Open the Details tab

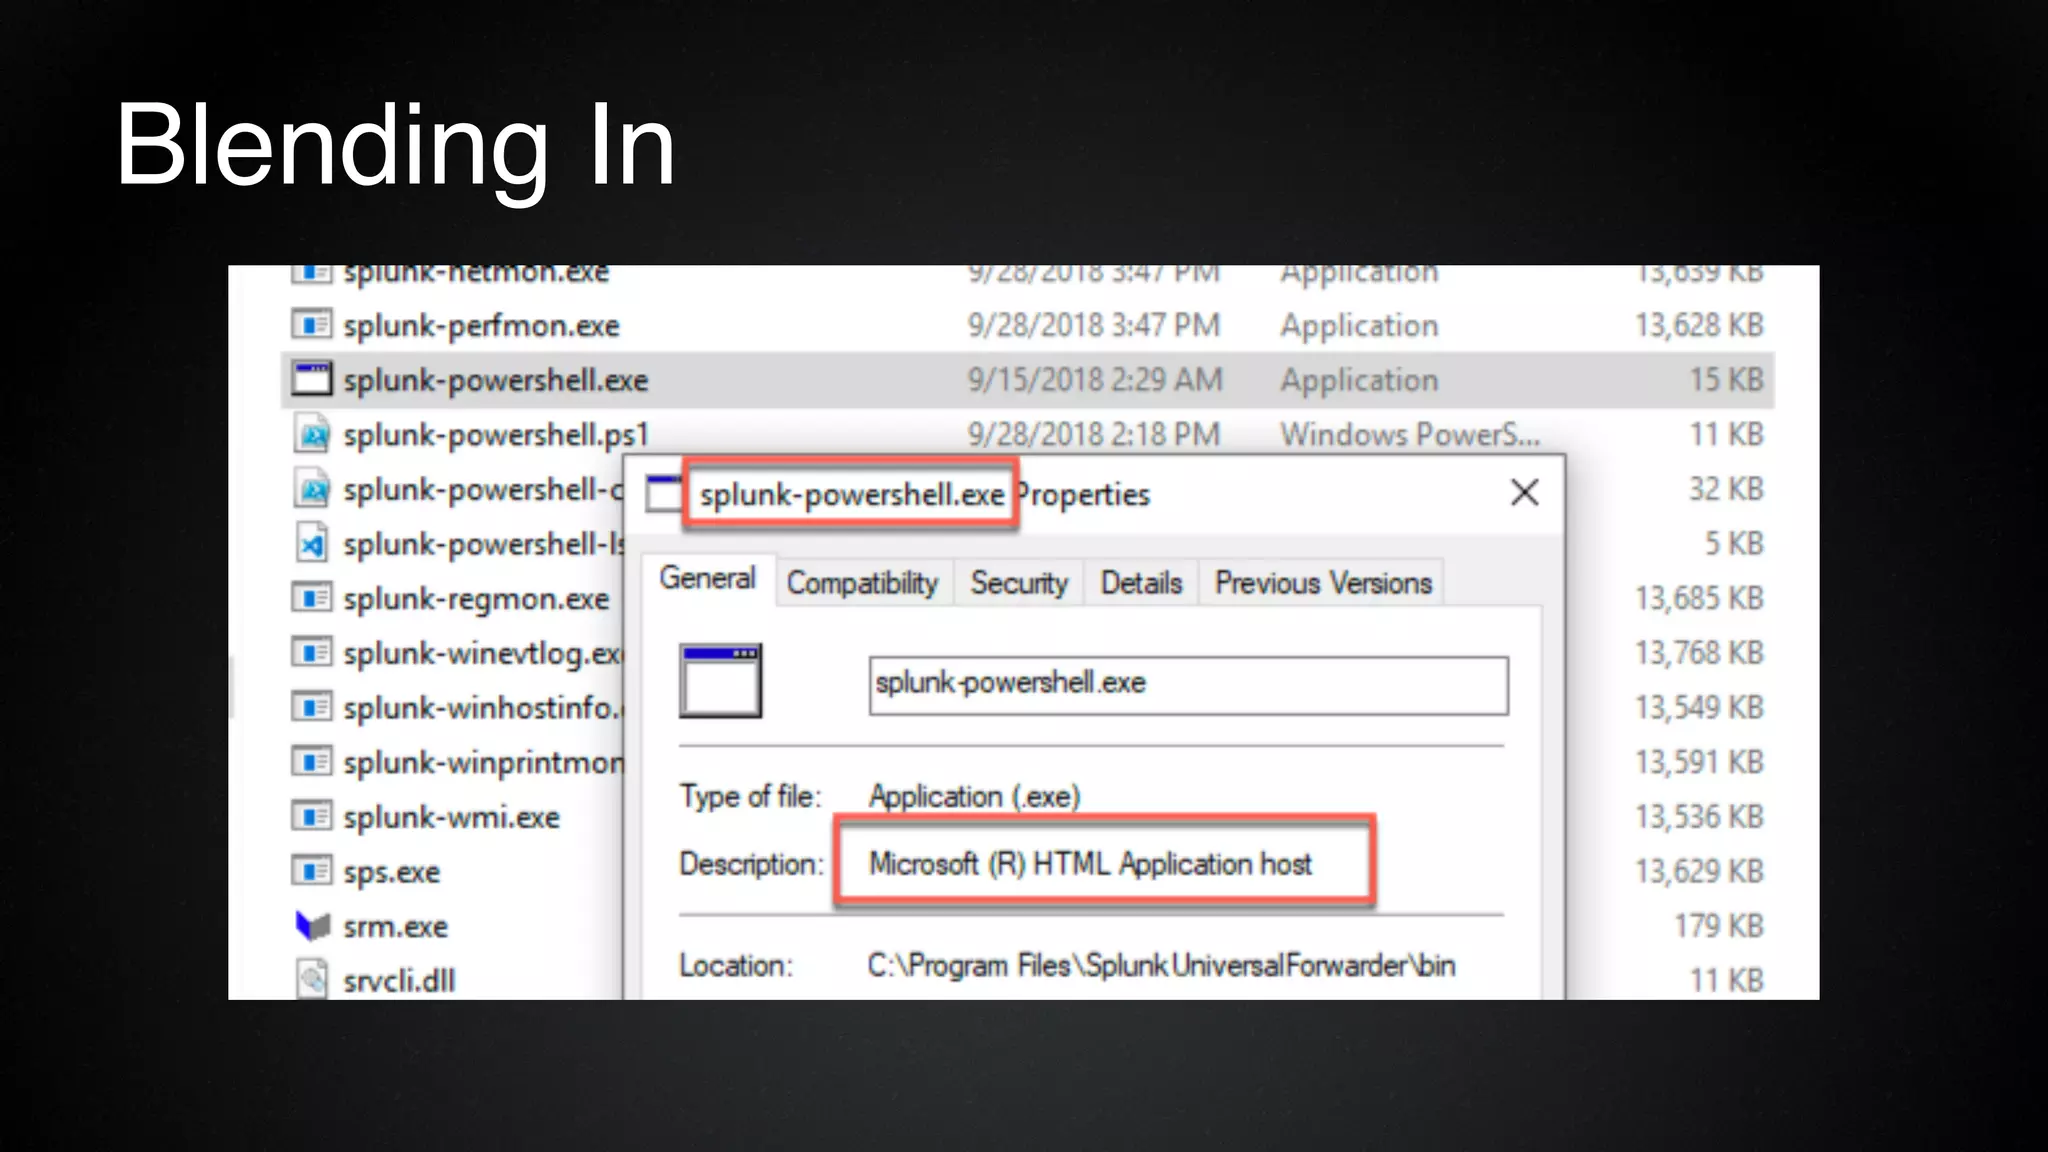point(1141,583)
